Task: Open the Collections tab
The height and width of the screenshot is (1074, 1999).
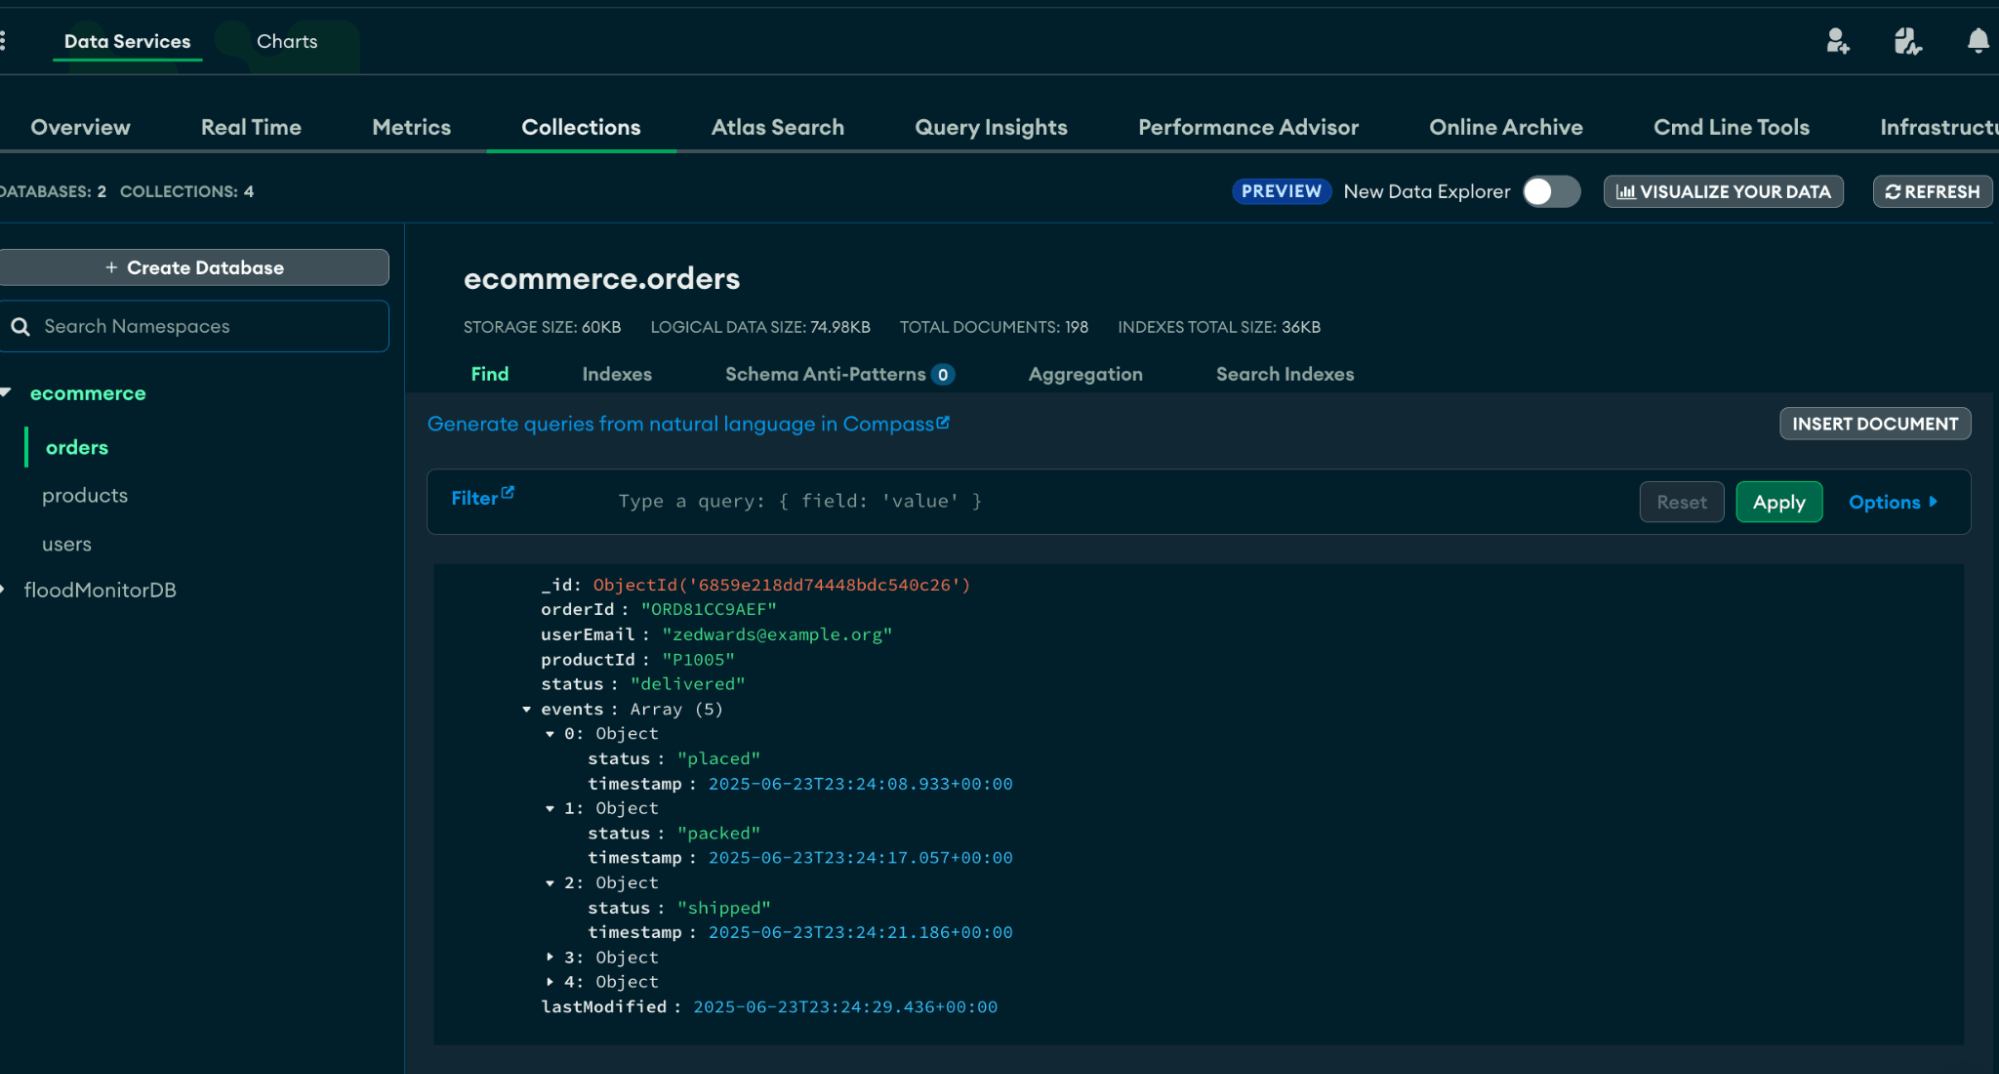Action: tap(581, 127)
